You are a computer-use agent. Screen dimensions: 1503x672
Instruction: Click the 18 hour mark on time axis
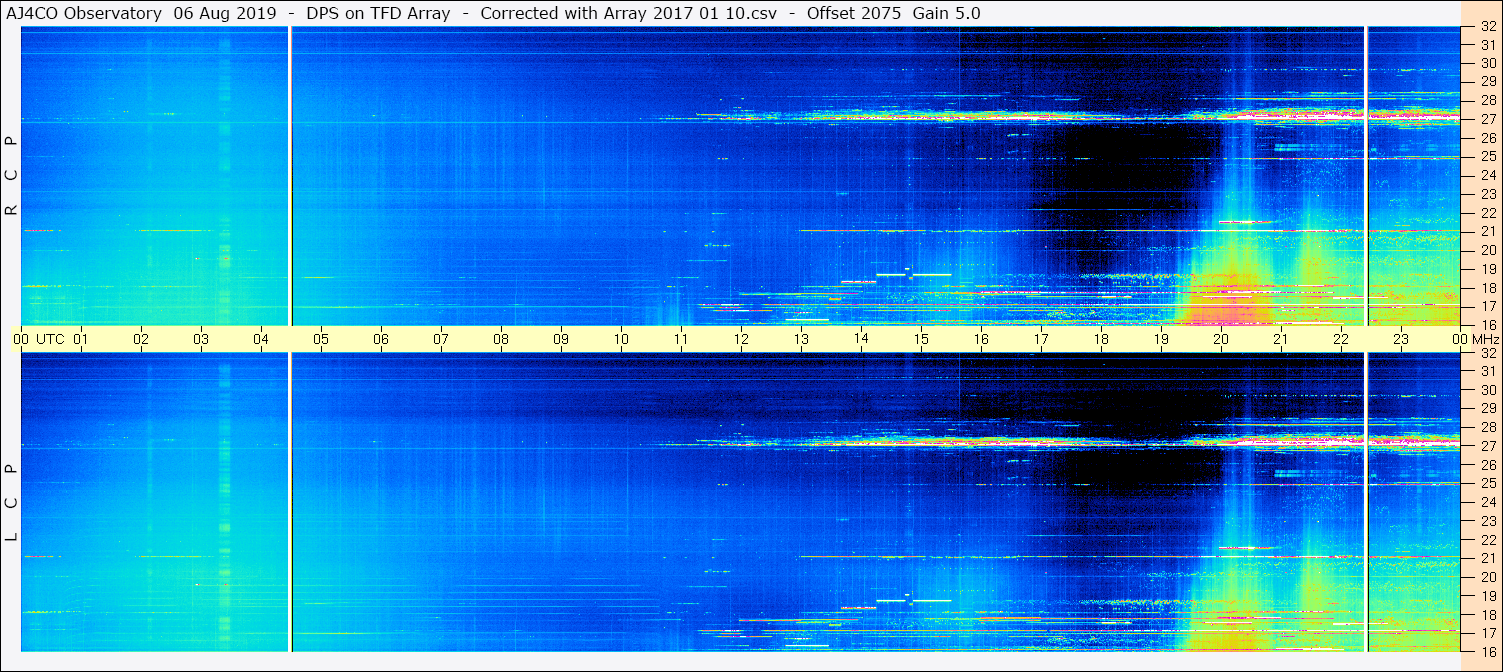(1101, 339)
